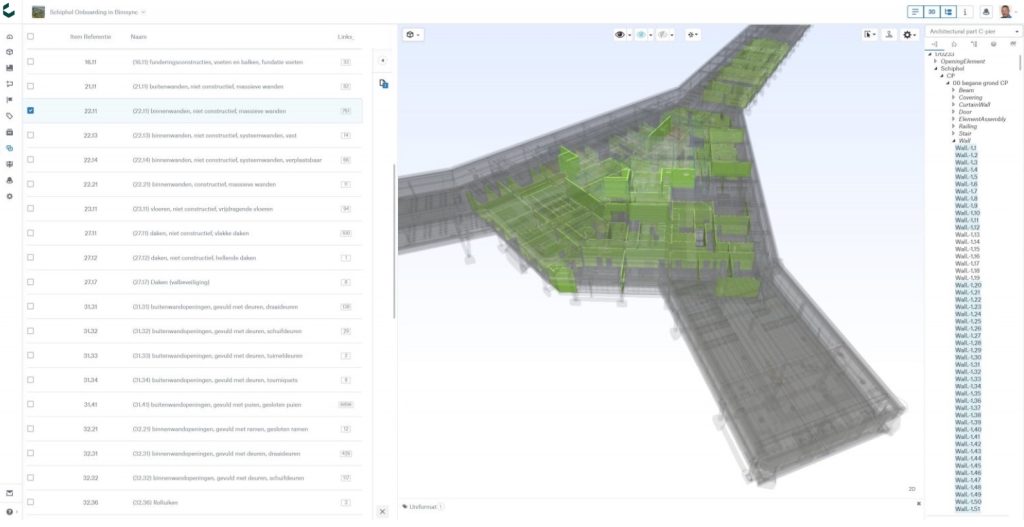Image resolution: width=1024 pixels, height=527 pixels.
Task: Check the row 22.14 checkbox
Action: (x=30, y=159)
